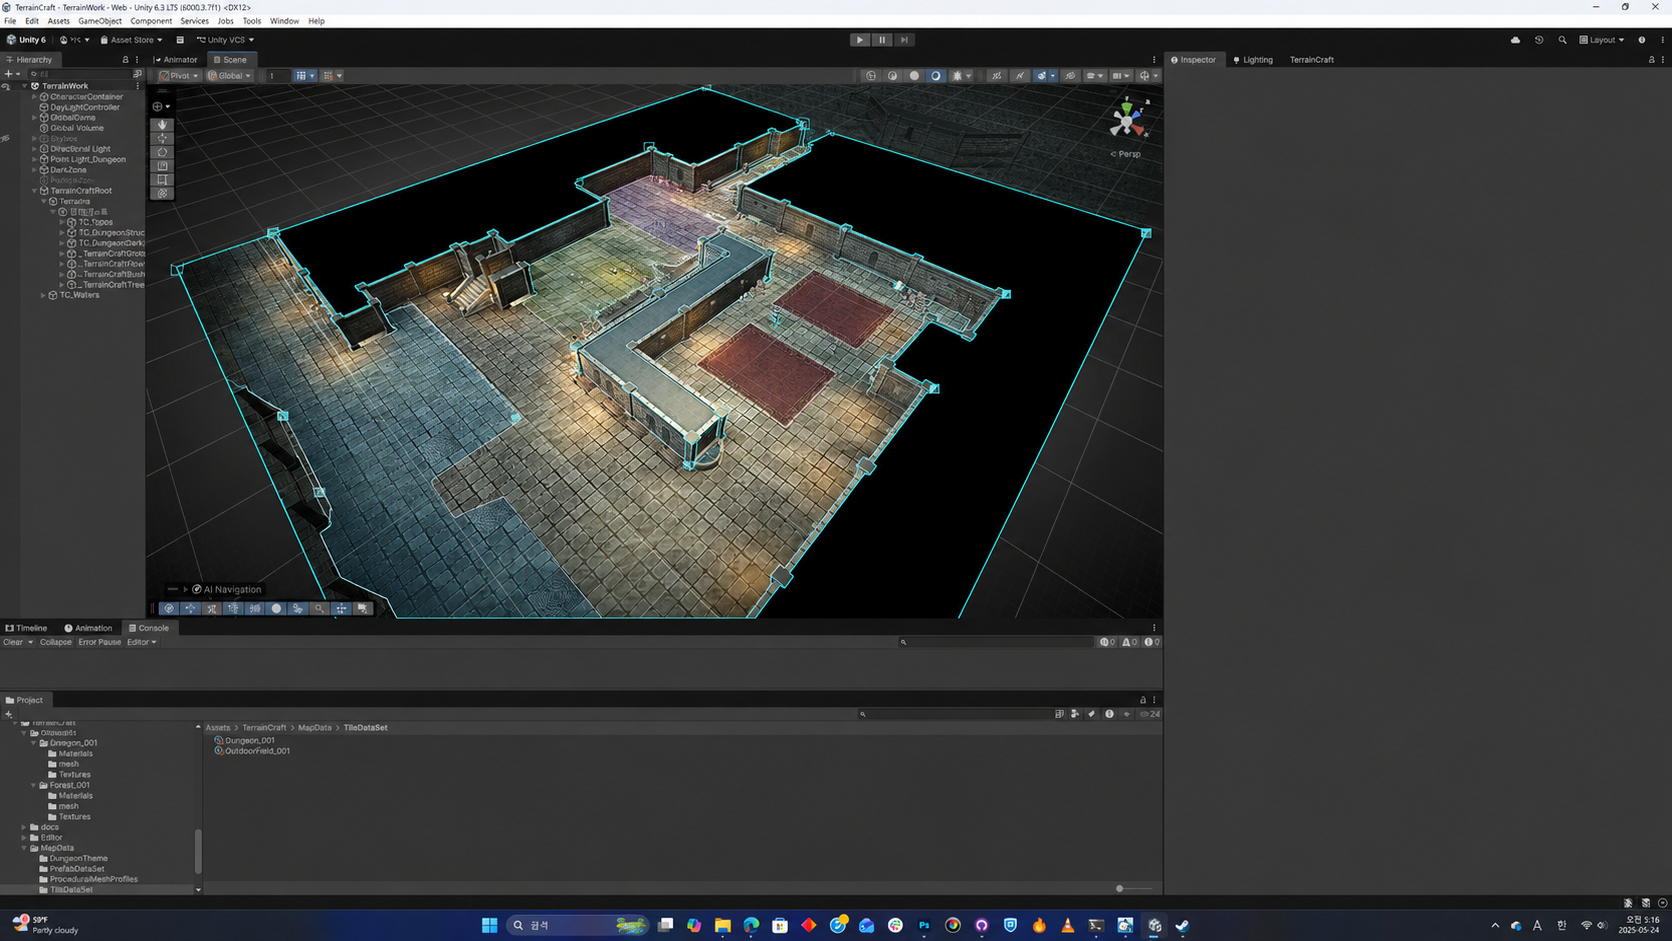
Task: Toggle Collapse in Console
Action: (x=56, y=642)
